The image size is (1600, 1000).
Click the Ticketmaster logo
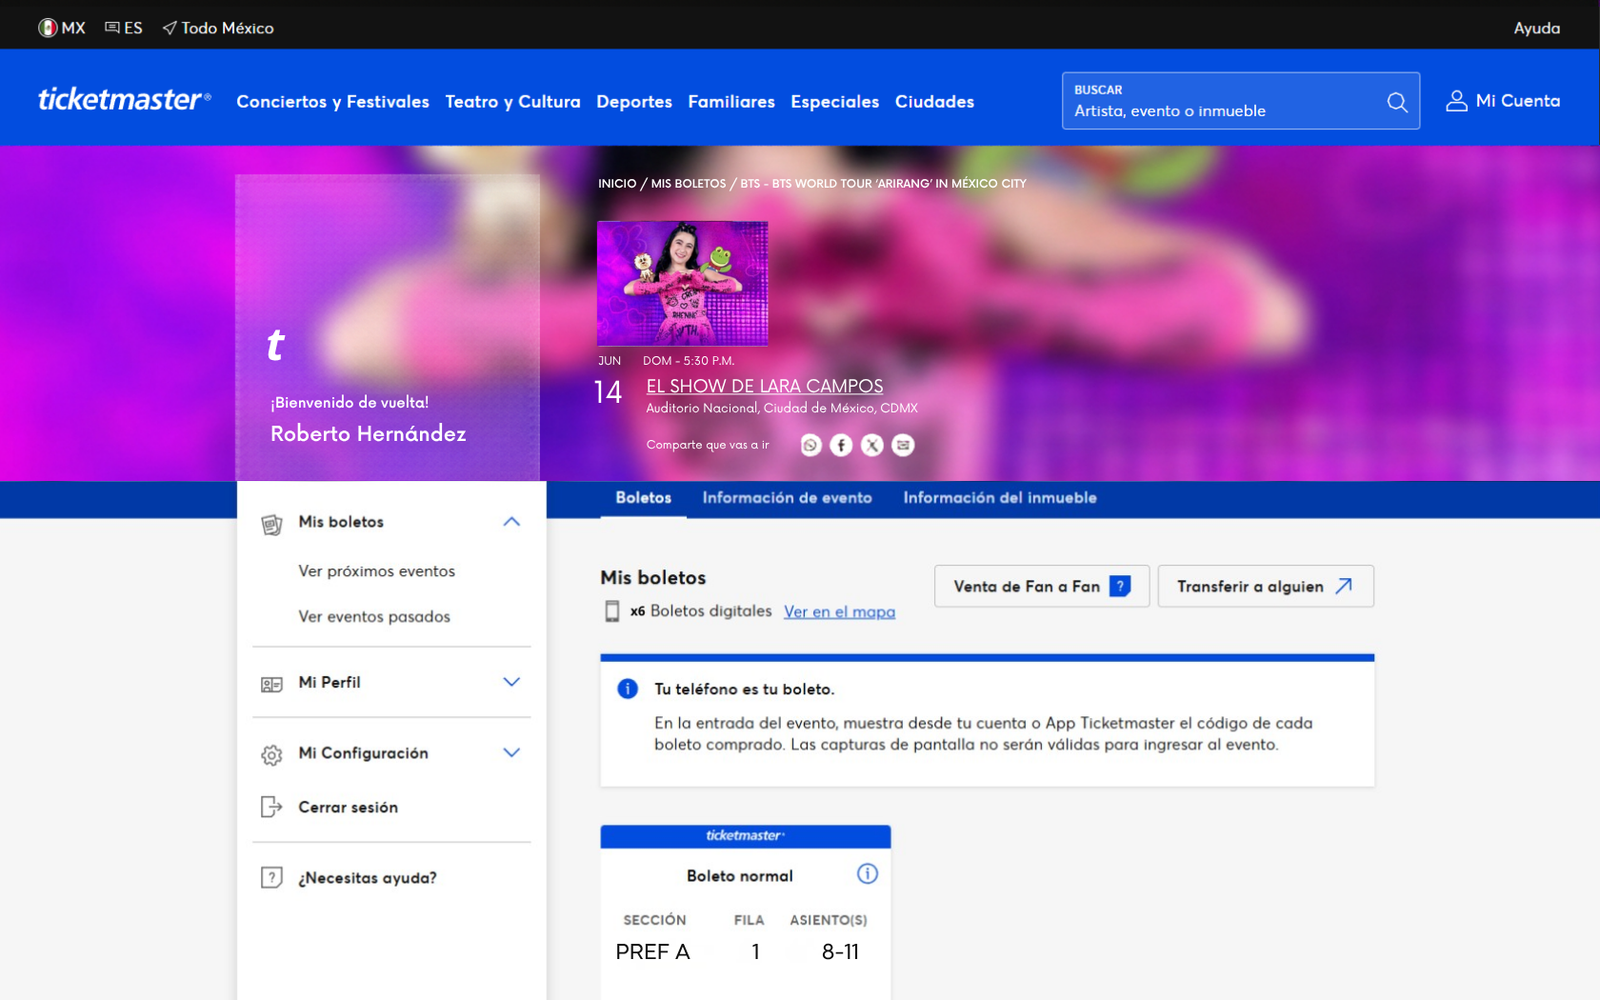(125, 99)
